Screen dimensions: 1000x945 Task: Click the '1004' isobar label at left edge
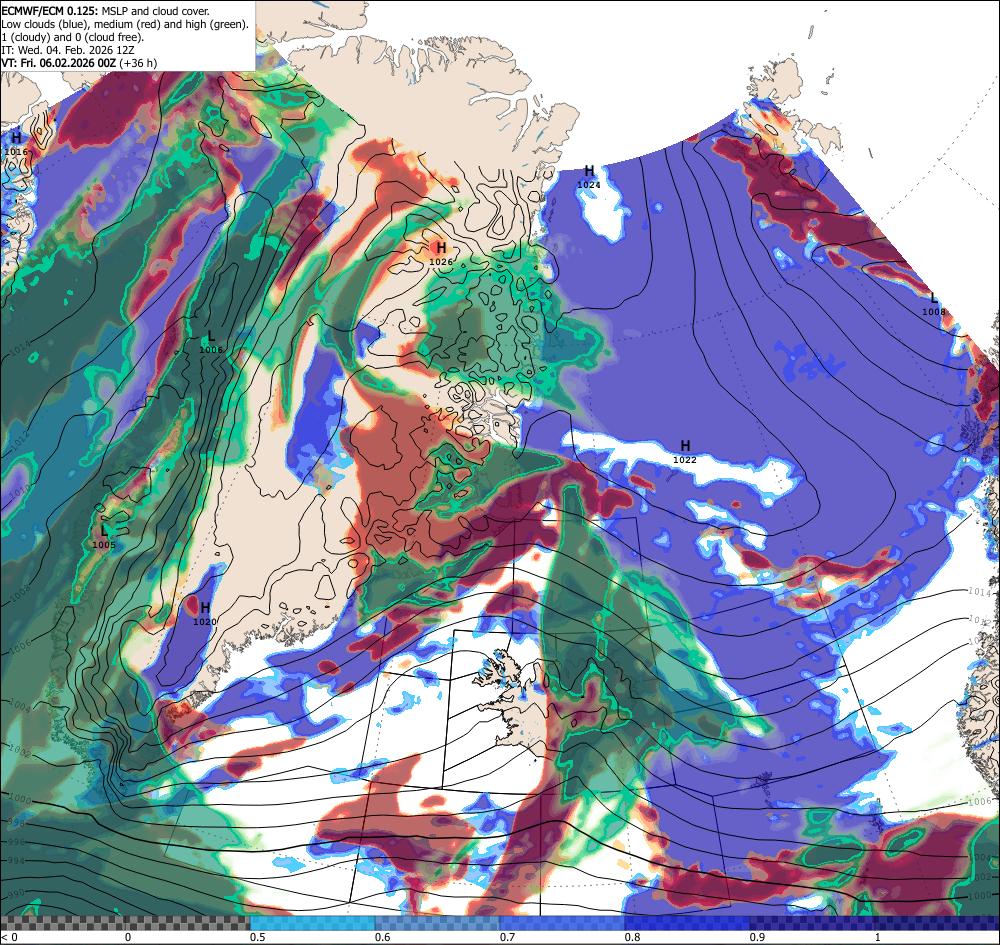(x=20, y=707)
